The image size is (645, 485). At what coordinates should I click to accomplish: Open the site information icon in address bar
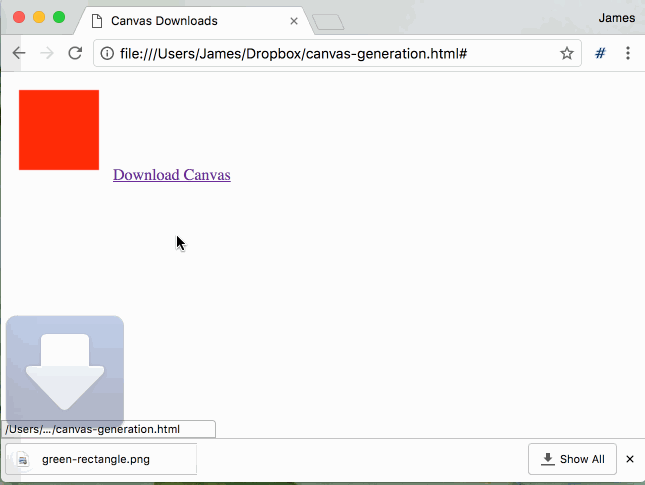tap(107, 53)
